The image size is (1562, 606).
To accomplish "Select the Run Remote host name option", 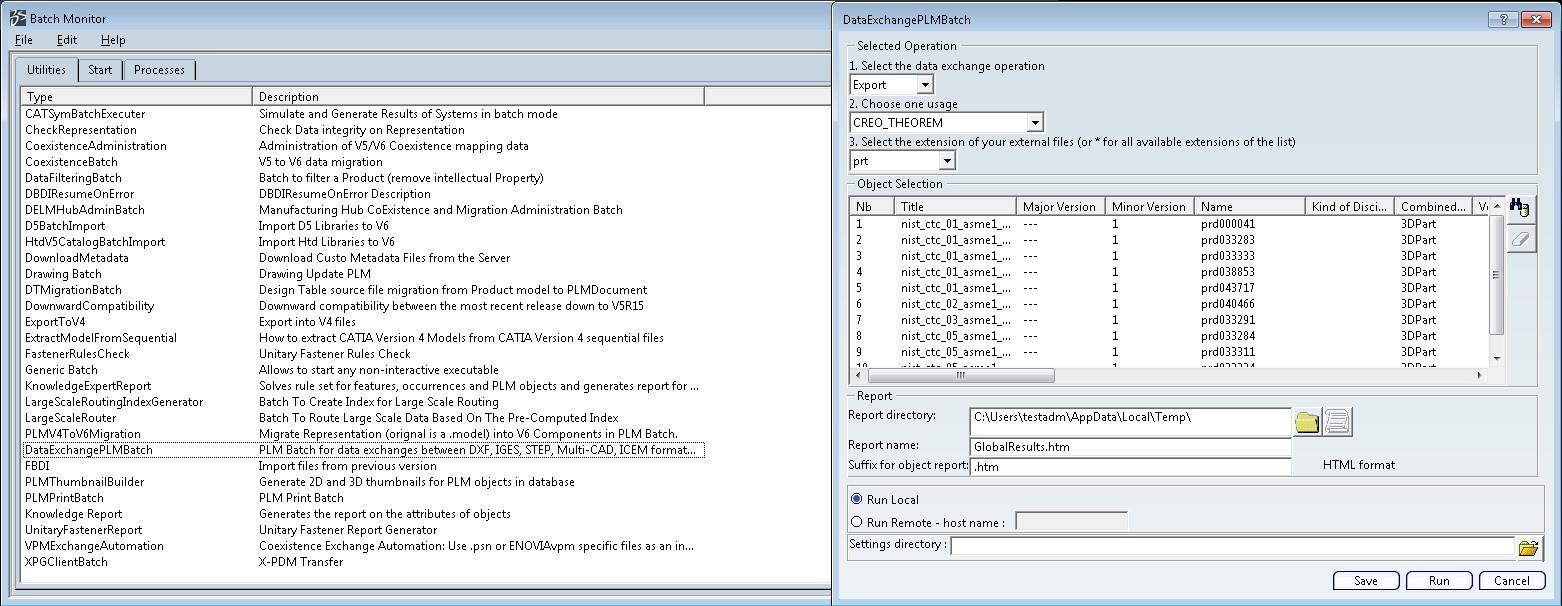I will (x=856, y=522).
